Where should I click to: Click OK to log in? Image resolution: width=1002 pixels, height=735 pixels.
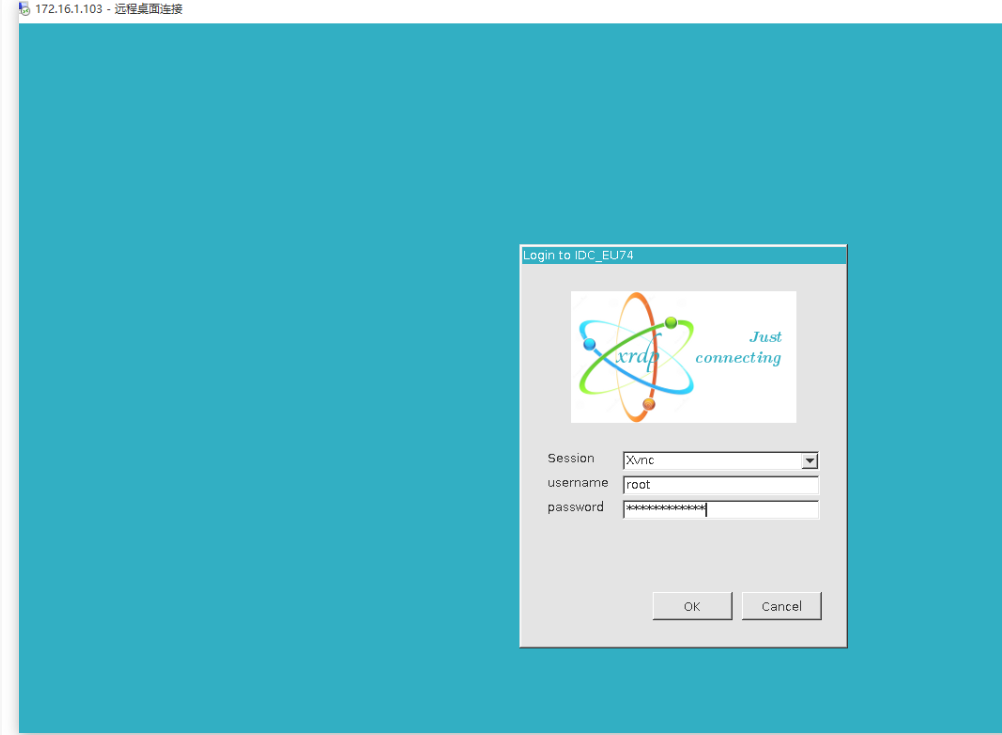point(691,606)
